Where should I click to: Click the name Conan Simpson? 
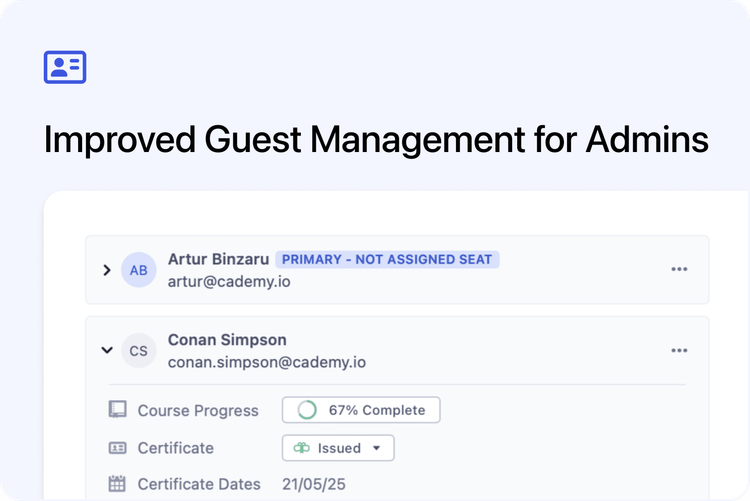click(x=227, y=340)
